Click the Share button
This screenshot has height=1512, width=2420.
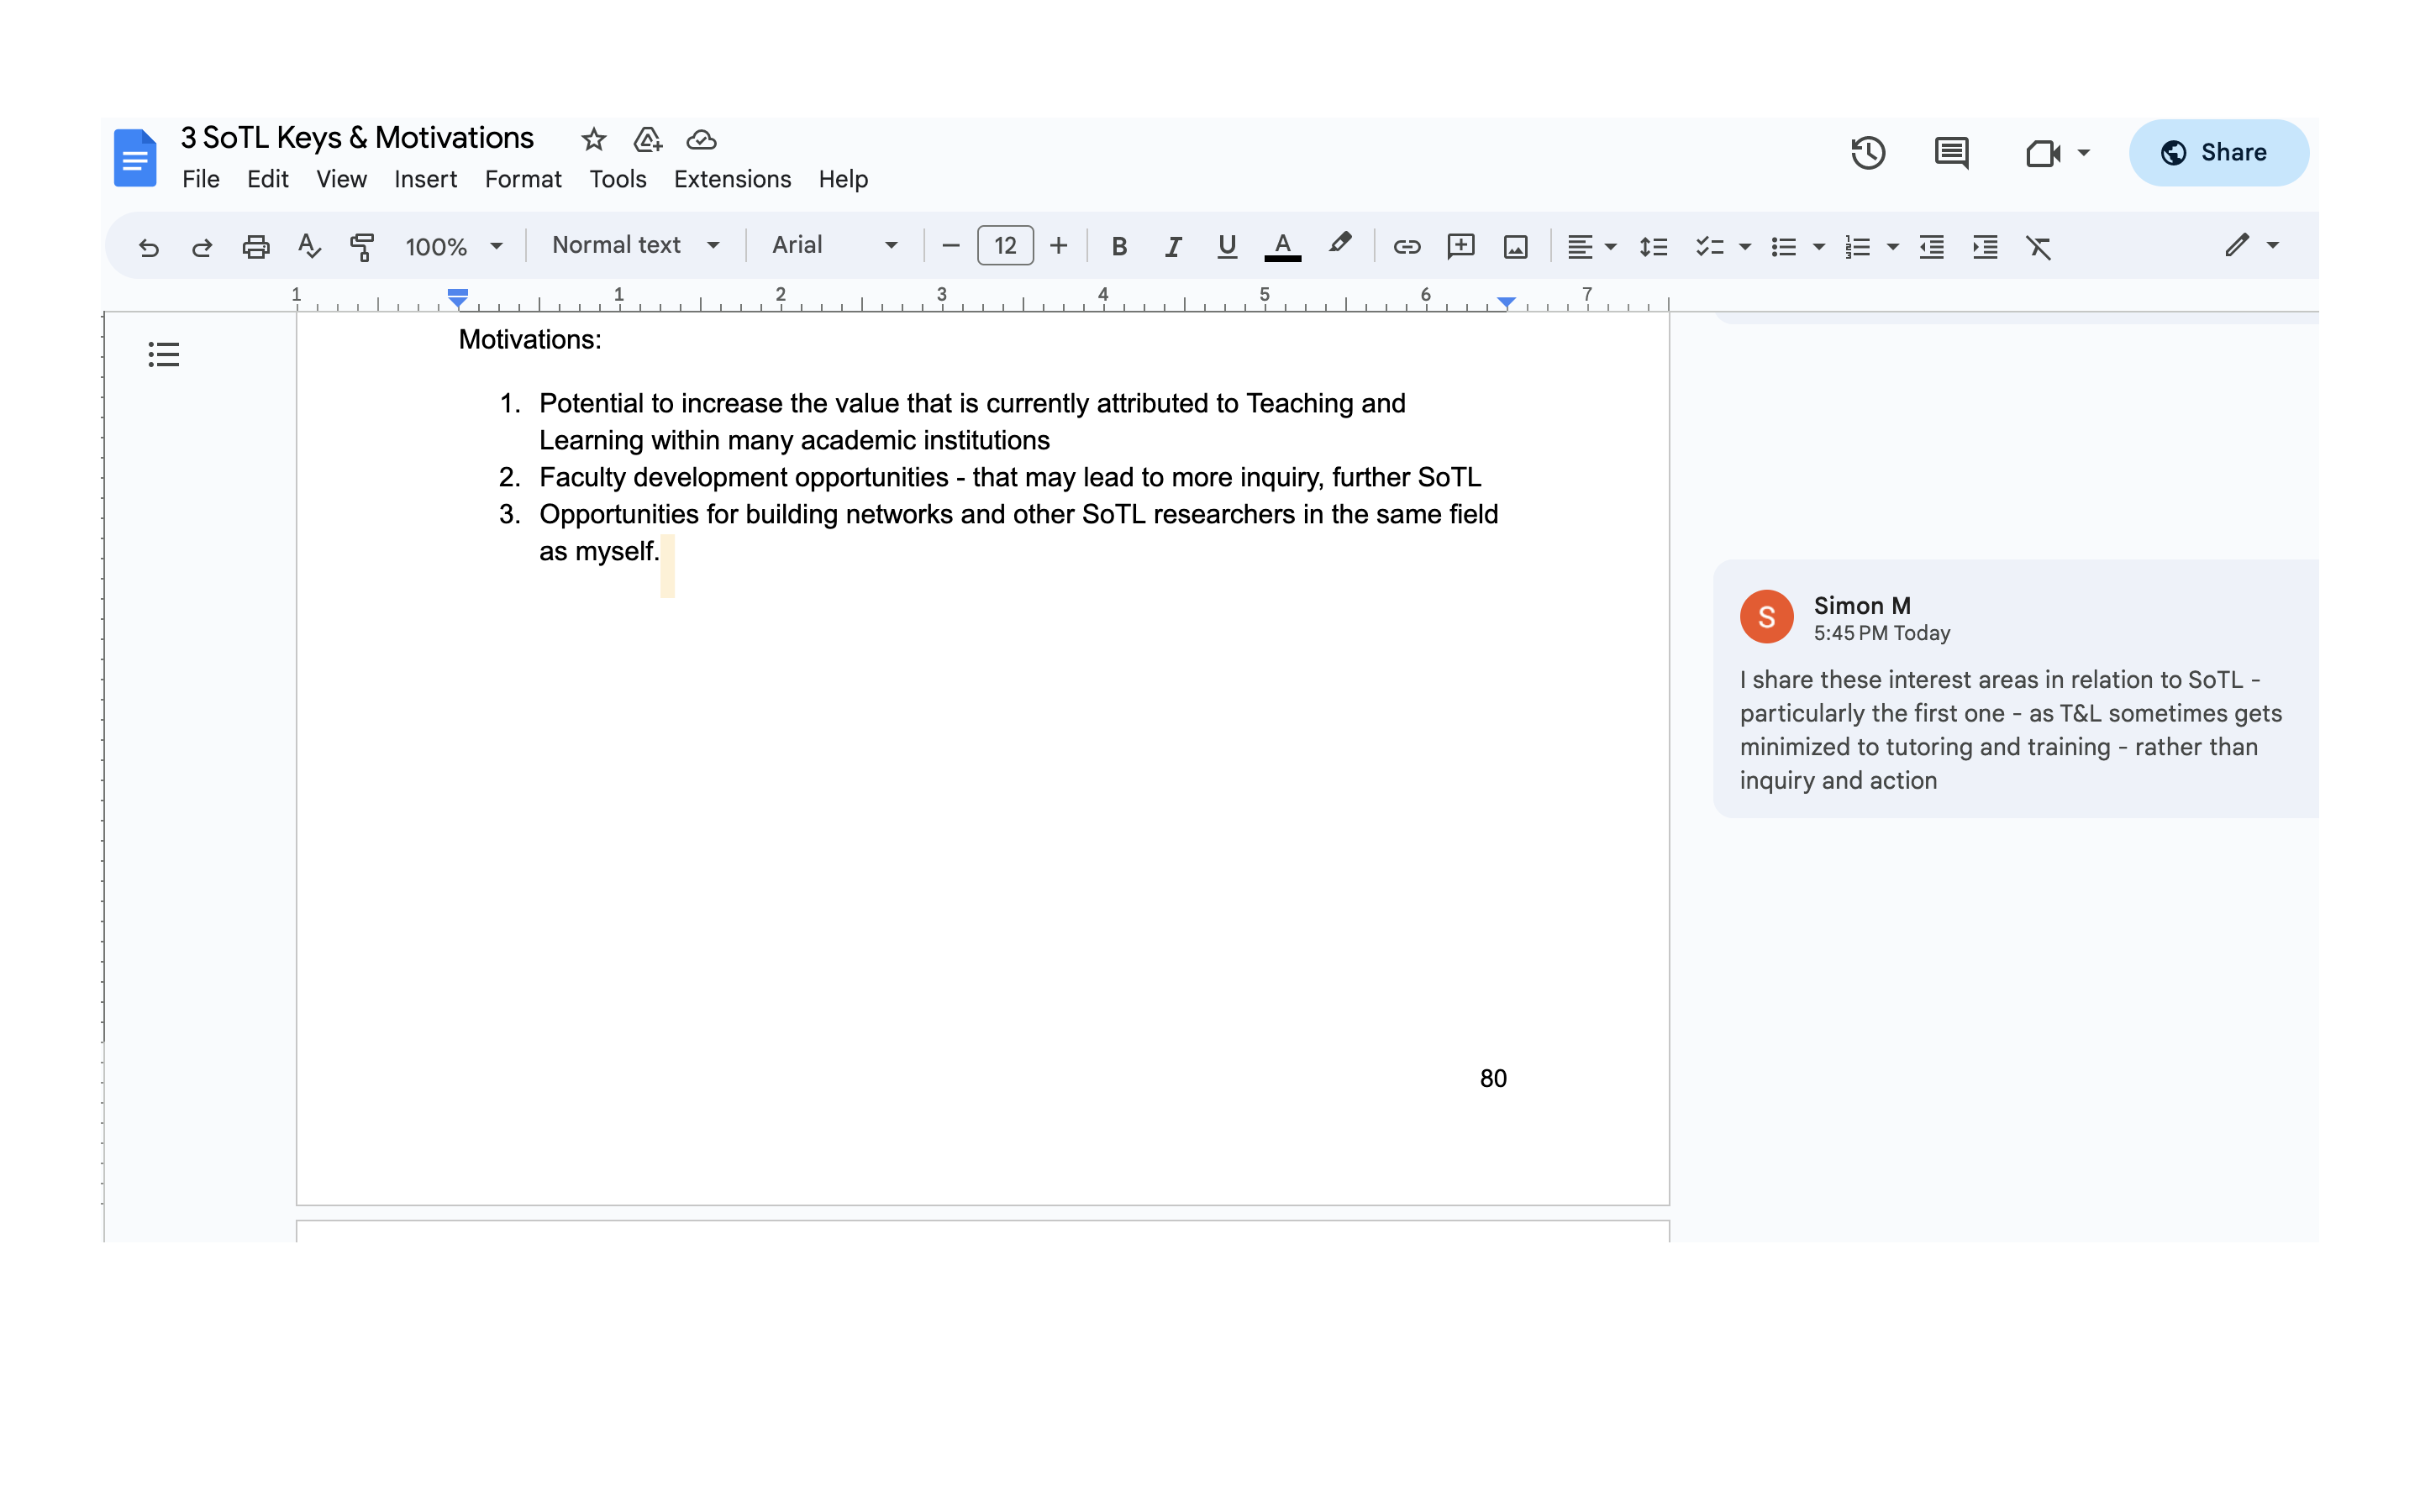(2218, 153)
